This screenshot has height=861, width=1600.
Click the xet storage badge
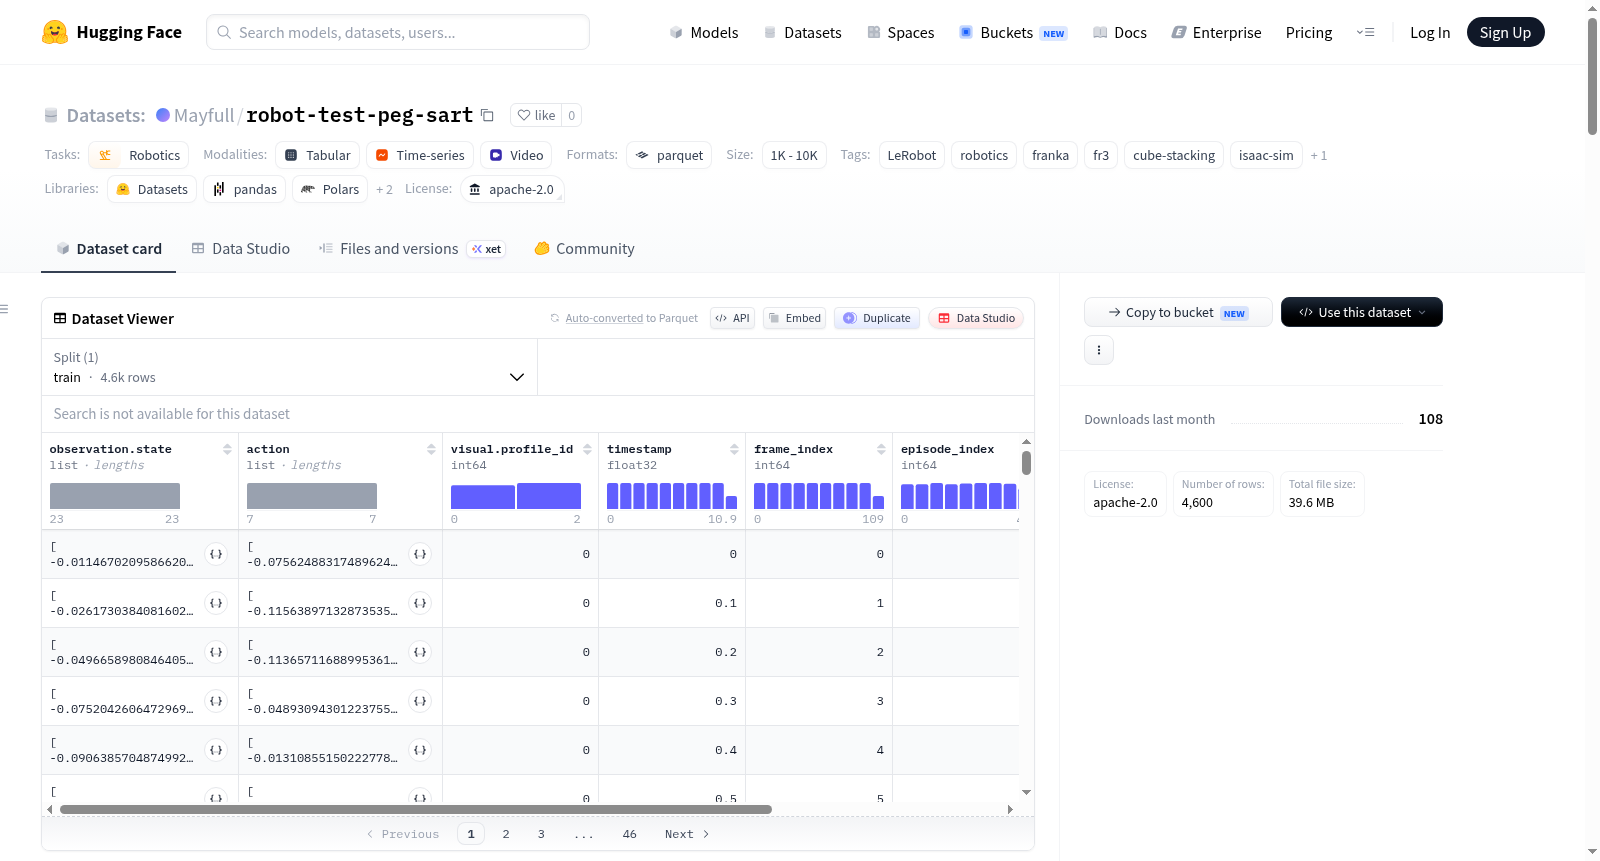coord(486,249)
